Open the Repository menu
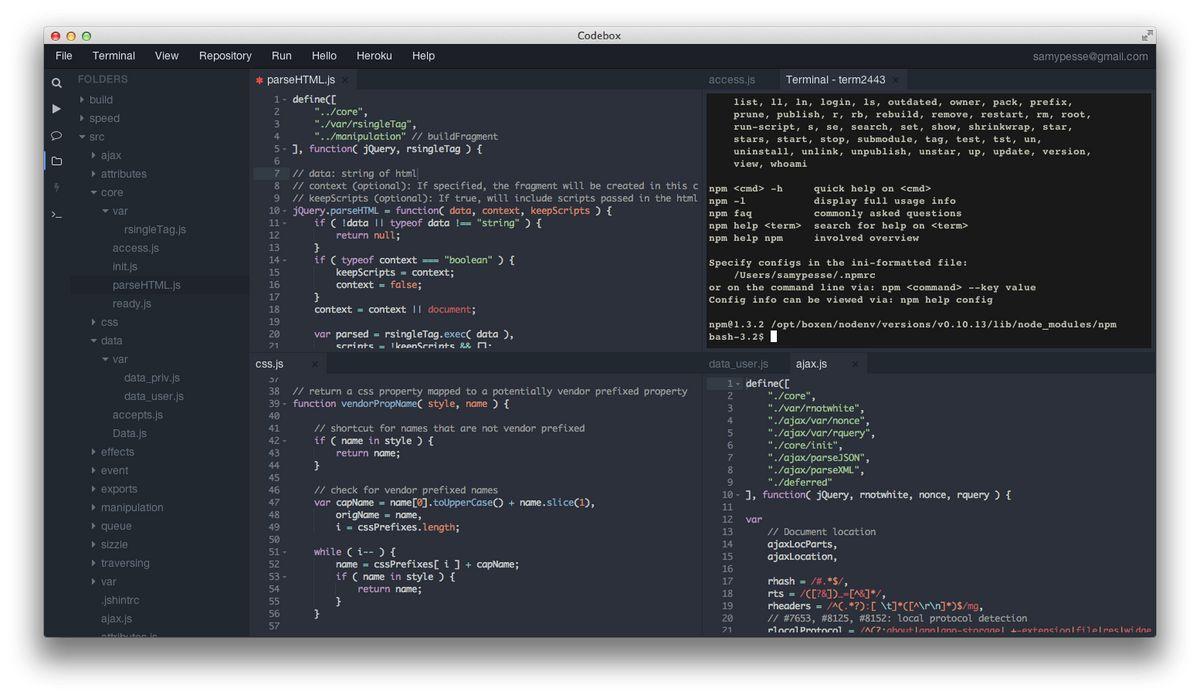Viewport: 1200px width, 698px height. (x=225, y=56)
